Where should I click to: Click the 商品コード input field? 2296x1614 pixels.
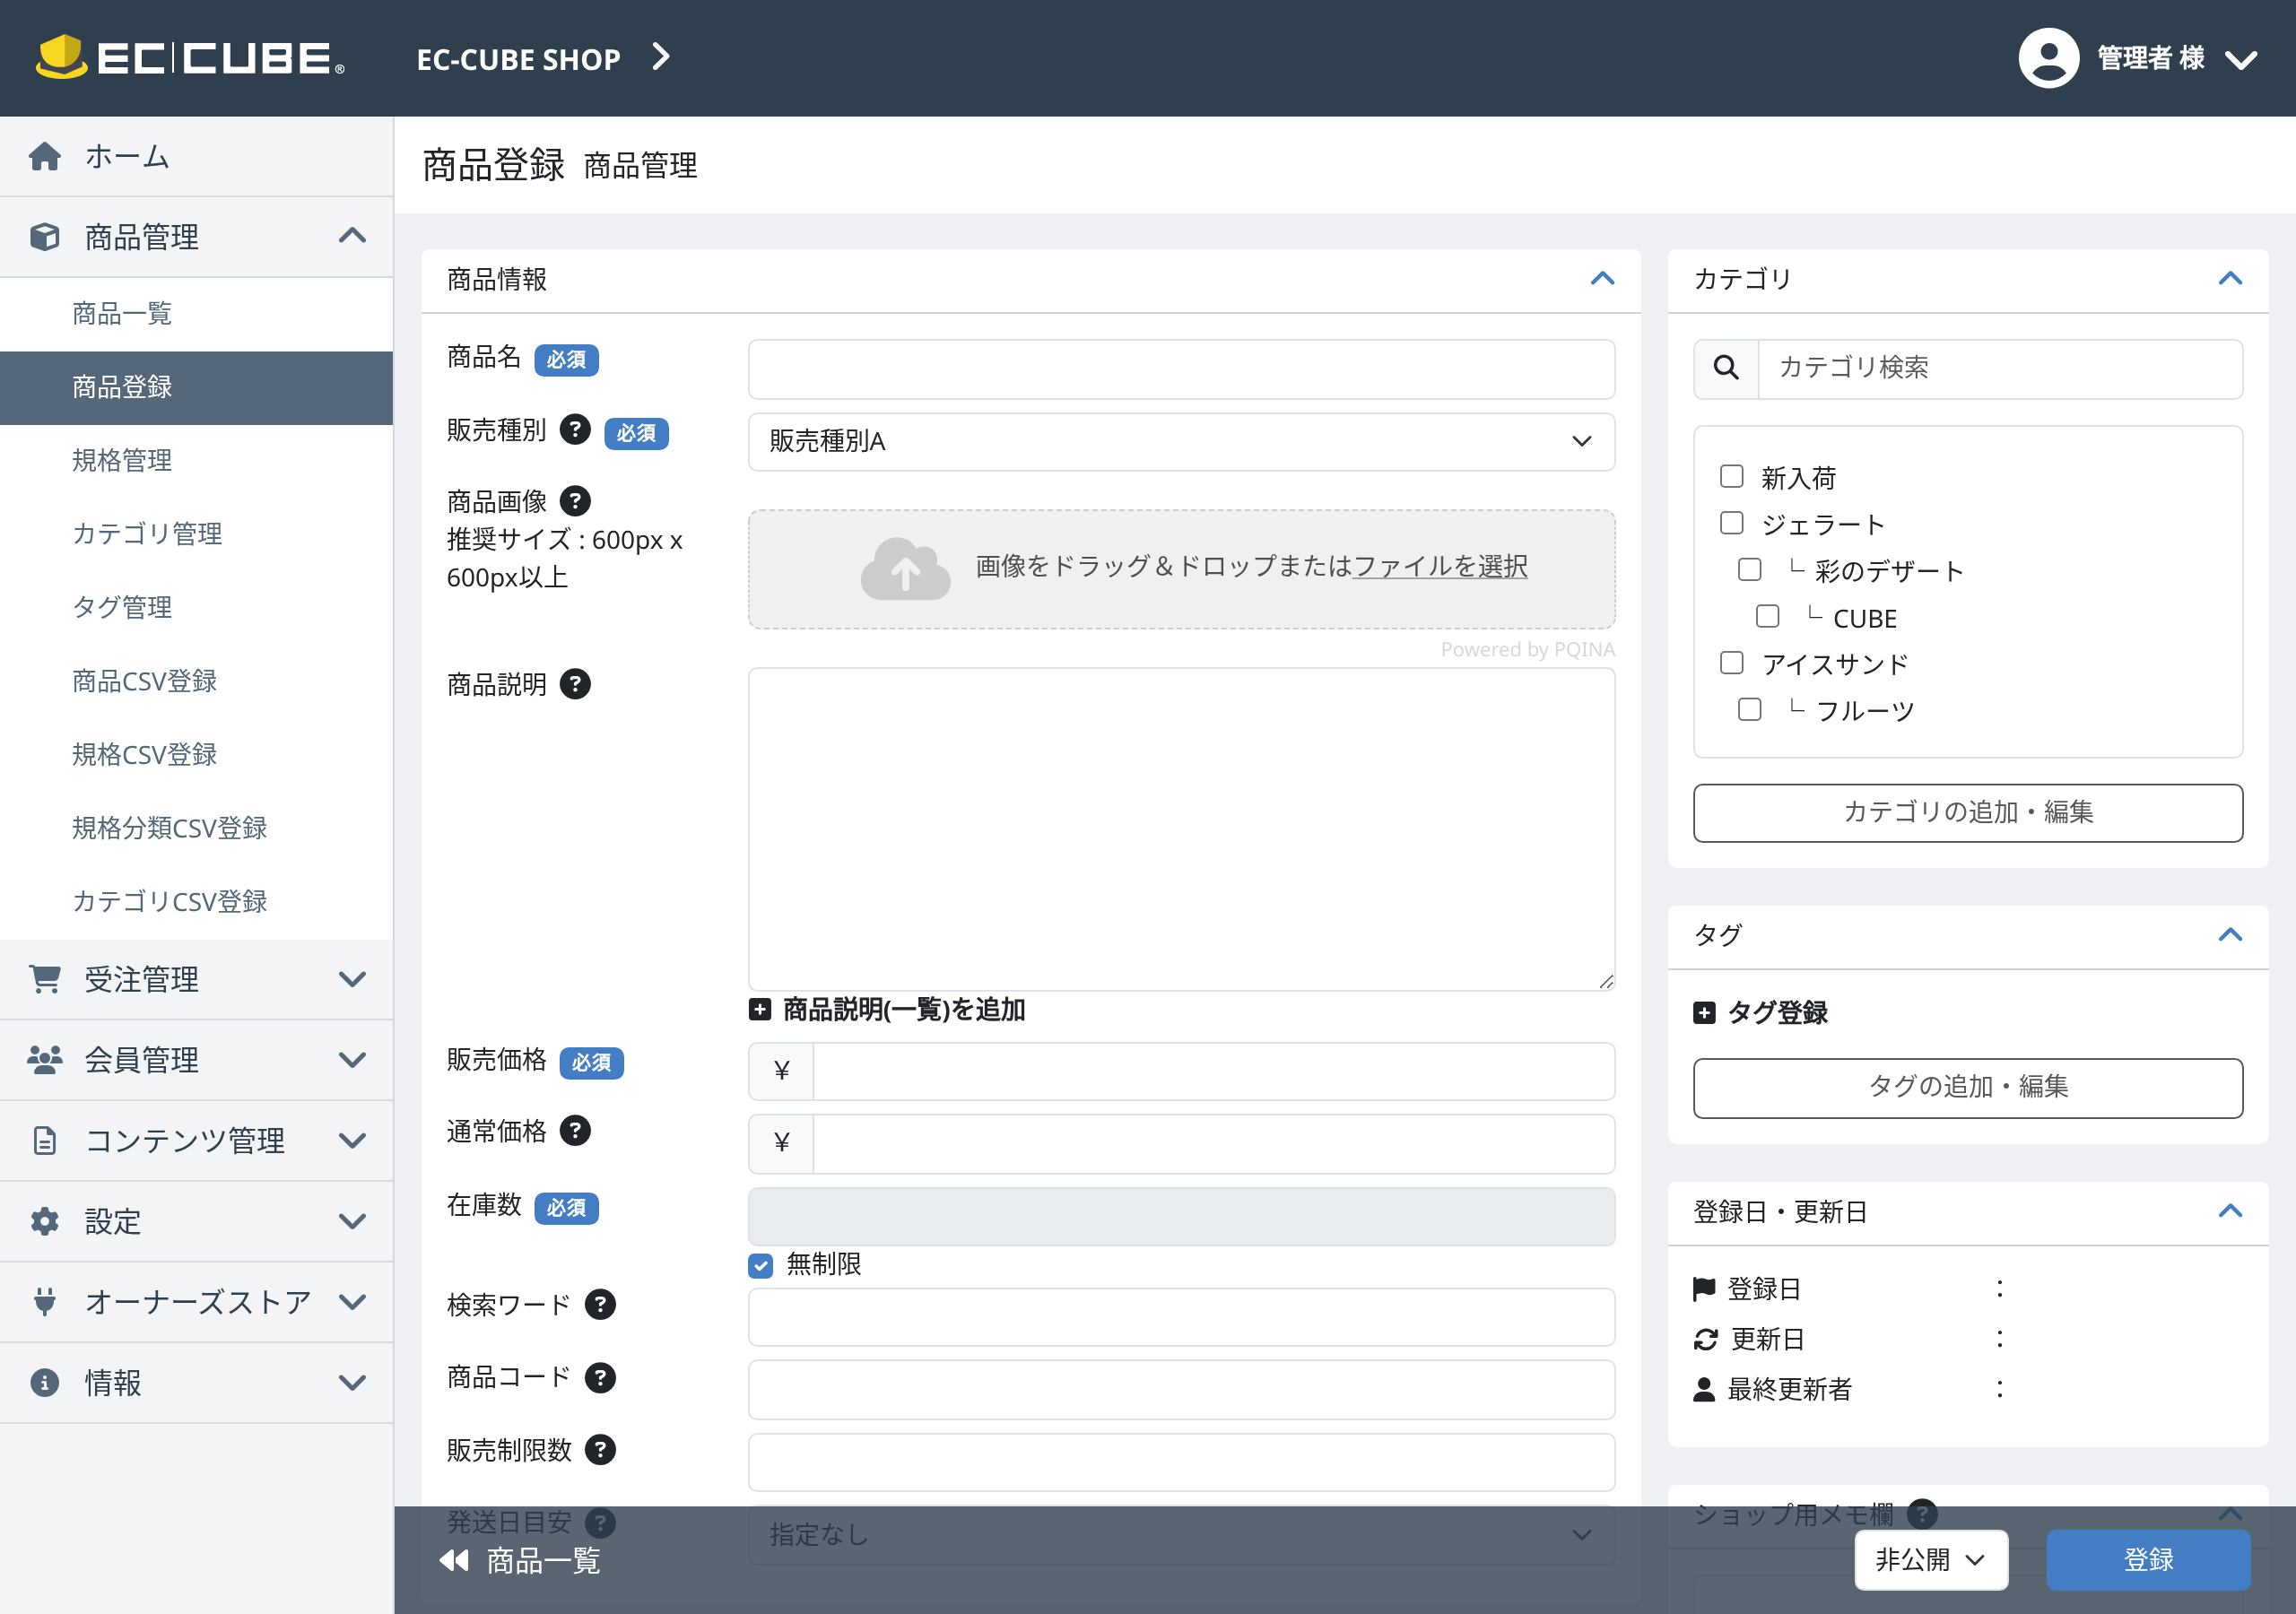(1181, 1390)
